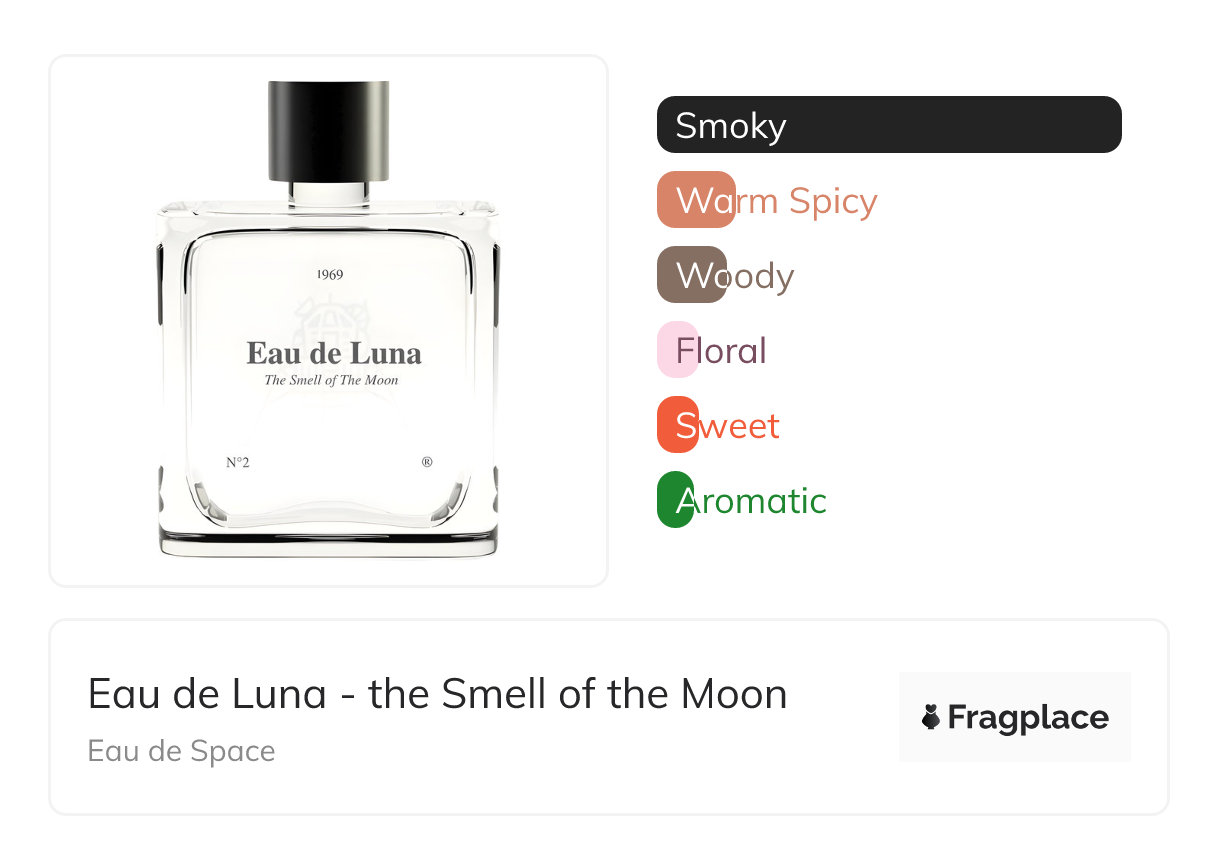
Task: Choose the orange Sweet accord swatch
Action: (x=677, y=425)
